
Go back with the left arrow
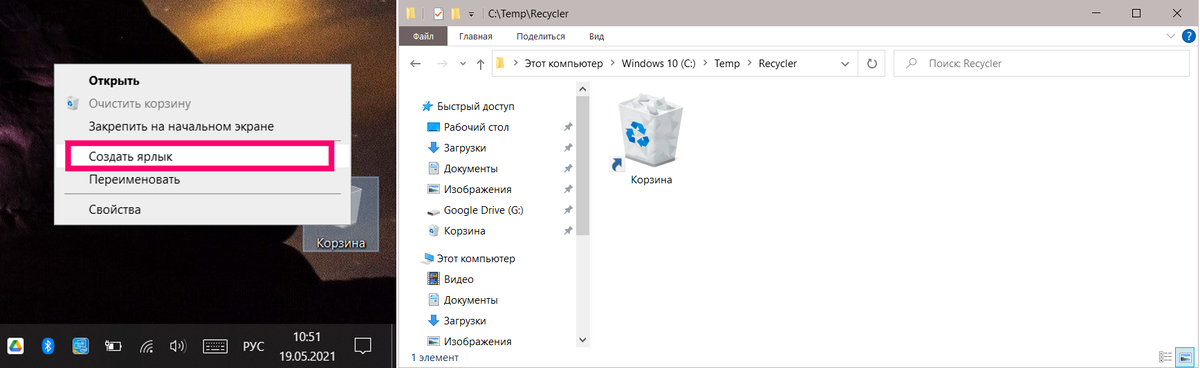[416, 63]
